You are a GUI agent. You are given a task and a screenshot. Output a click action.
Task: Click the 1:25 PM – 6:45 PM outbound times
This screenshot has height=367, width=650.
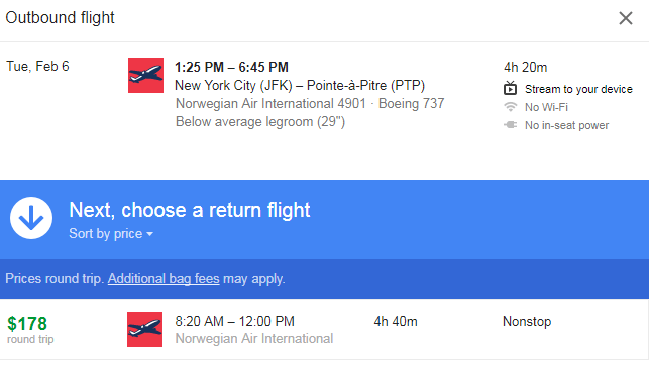232,67
